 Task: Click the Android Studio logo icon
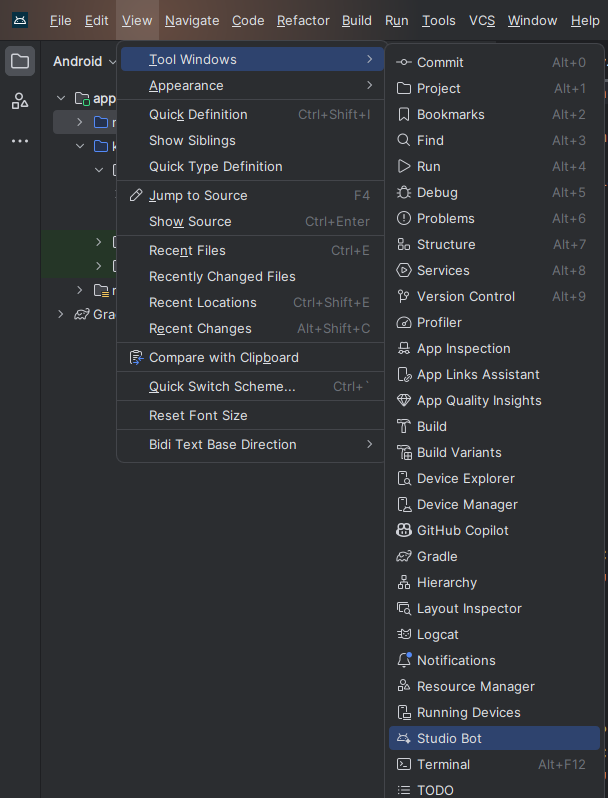coord(20,20)
